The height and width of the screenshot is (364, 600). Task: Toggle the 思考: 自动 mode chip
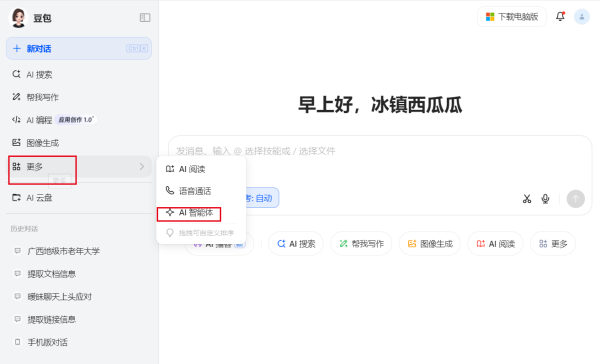(262, 198)
